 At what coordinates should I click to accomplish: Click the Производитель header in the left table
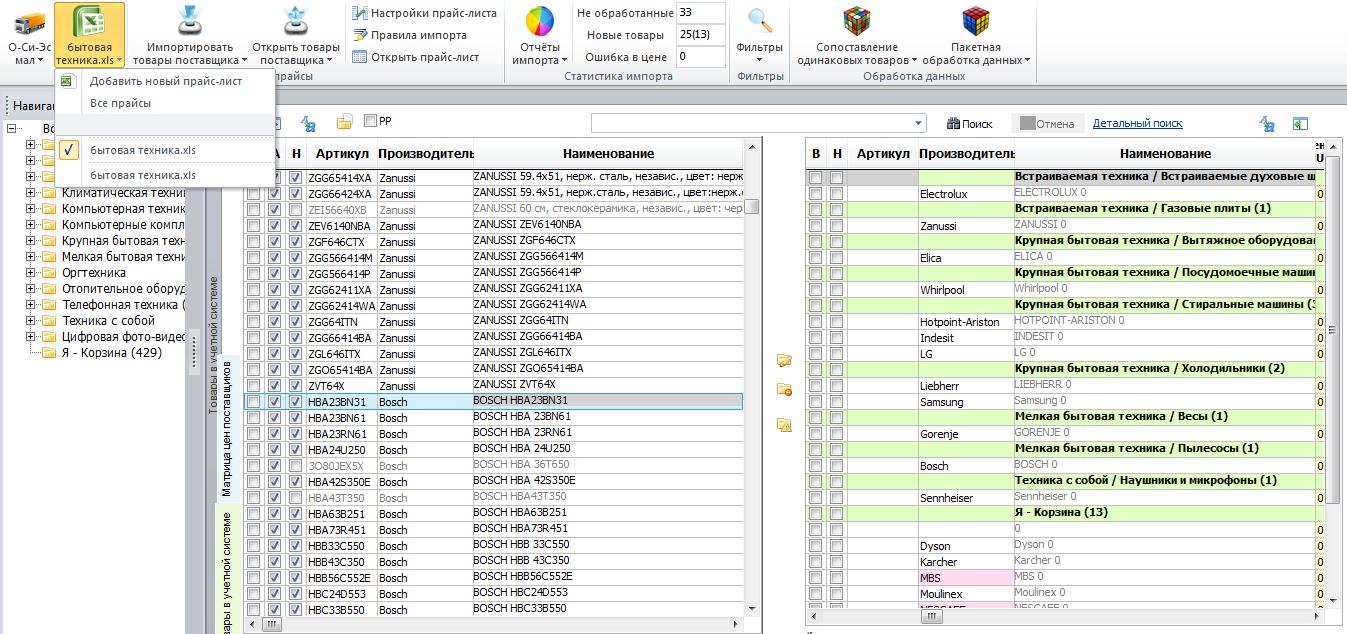click(425, 153)
